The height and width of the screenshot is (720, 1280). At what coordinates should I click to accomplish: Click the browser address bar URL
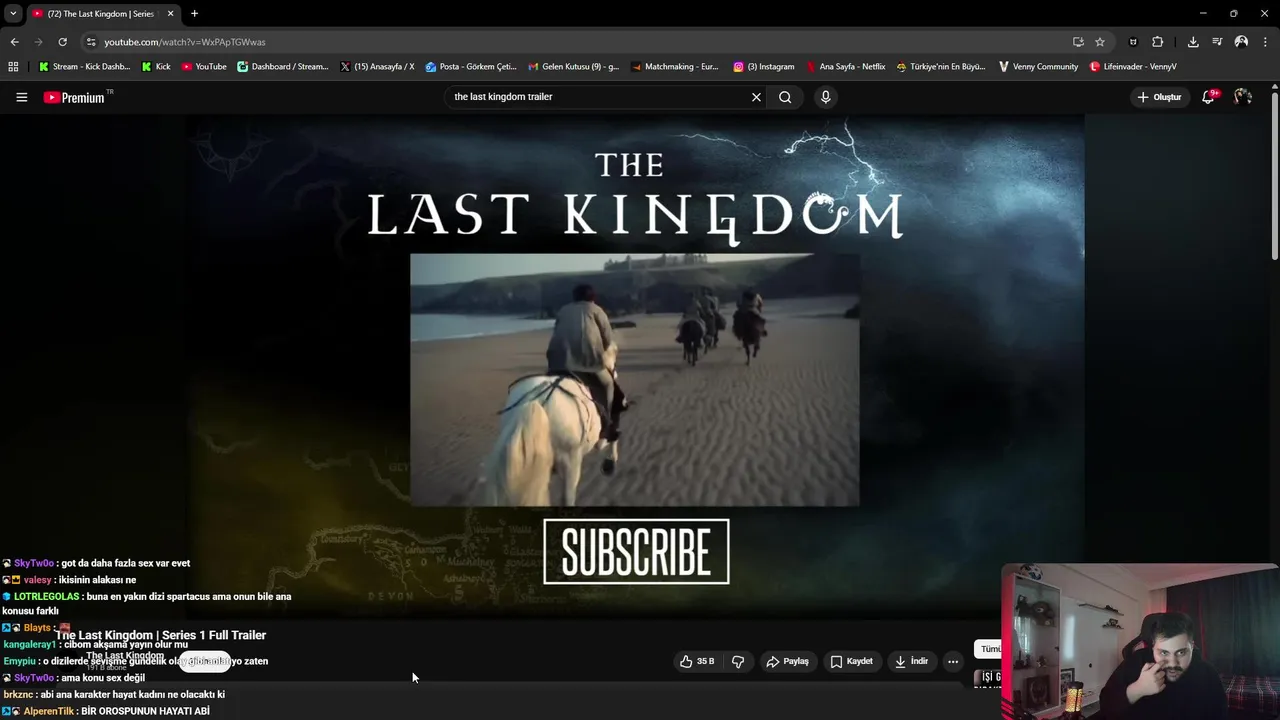click(185, 42)
